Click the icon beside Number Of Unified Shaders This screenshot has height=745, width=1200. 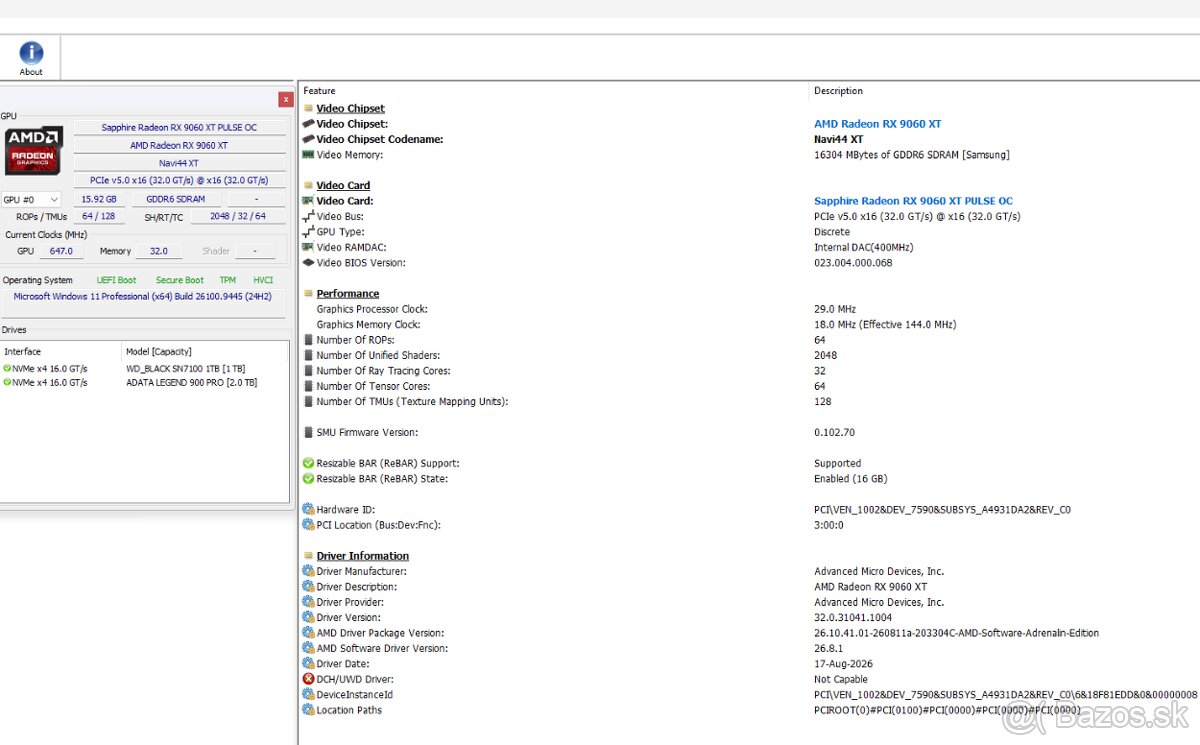(308, 355)
